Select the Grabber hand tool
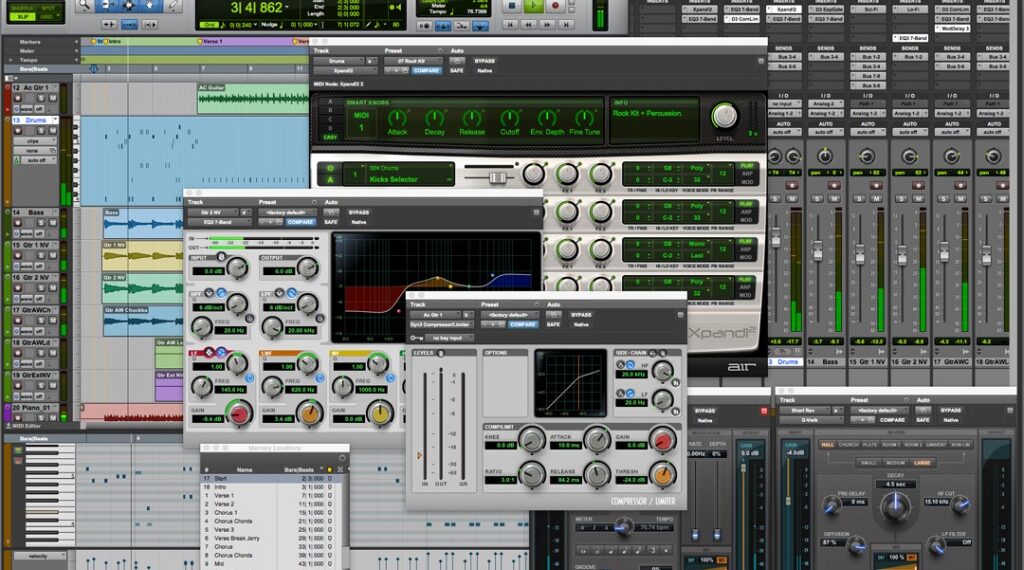 pos(151,5)
